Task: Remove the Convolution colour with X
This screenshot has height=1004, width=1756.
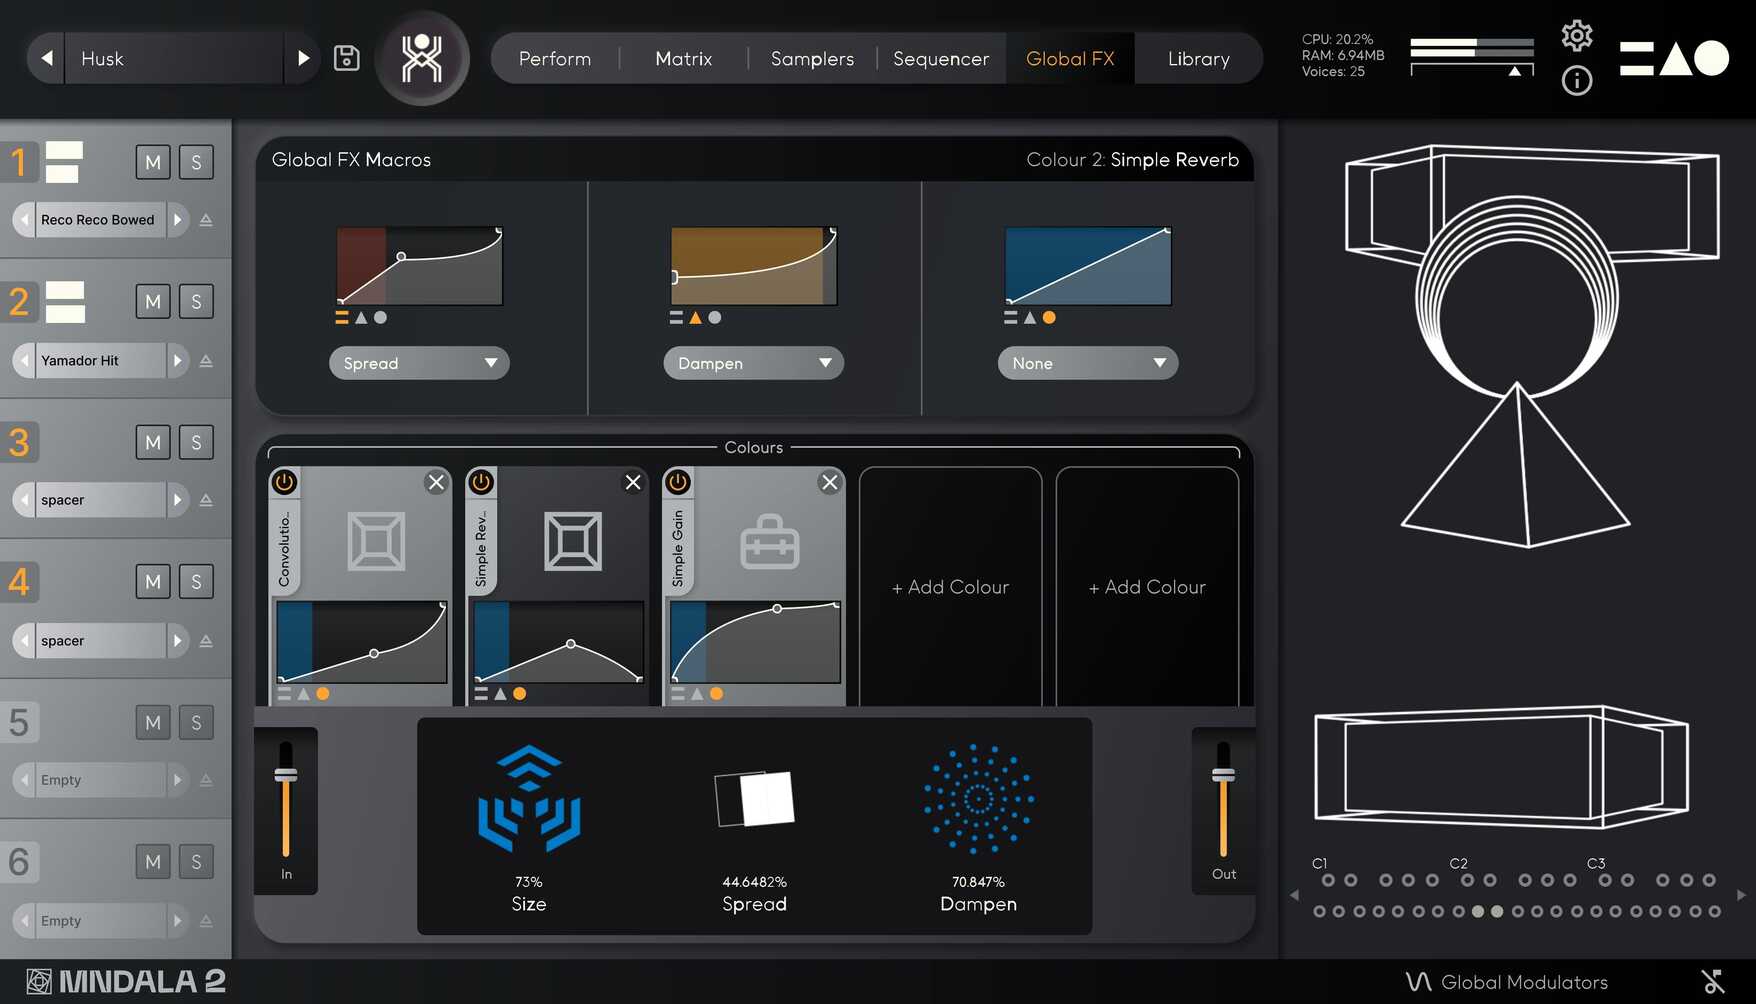Action: point(436,482)
